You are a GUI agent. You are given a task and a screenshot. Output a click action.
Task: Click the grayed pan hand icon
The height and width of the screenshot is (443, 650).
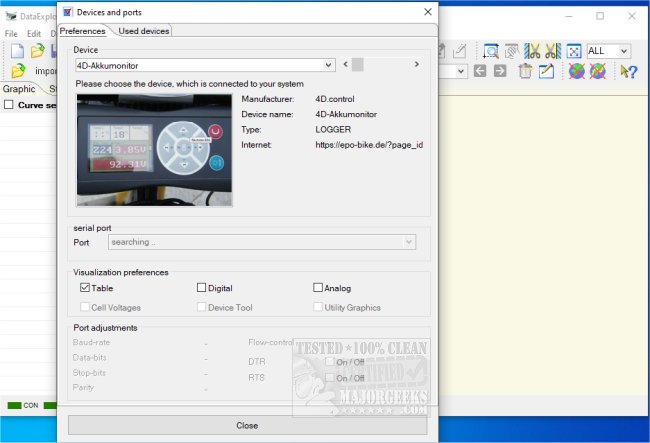pos(512,51)
